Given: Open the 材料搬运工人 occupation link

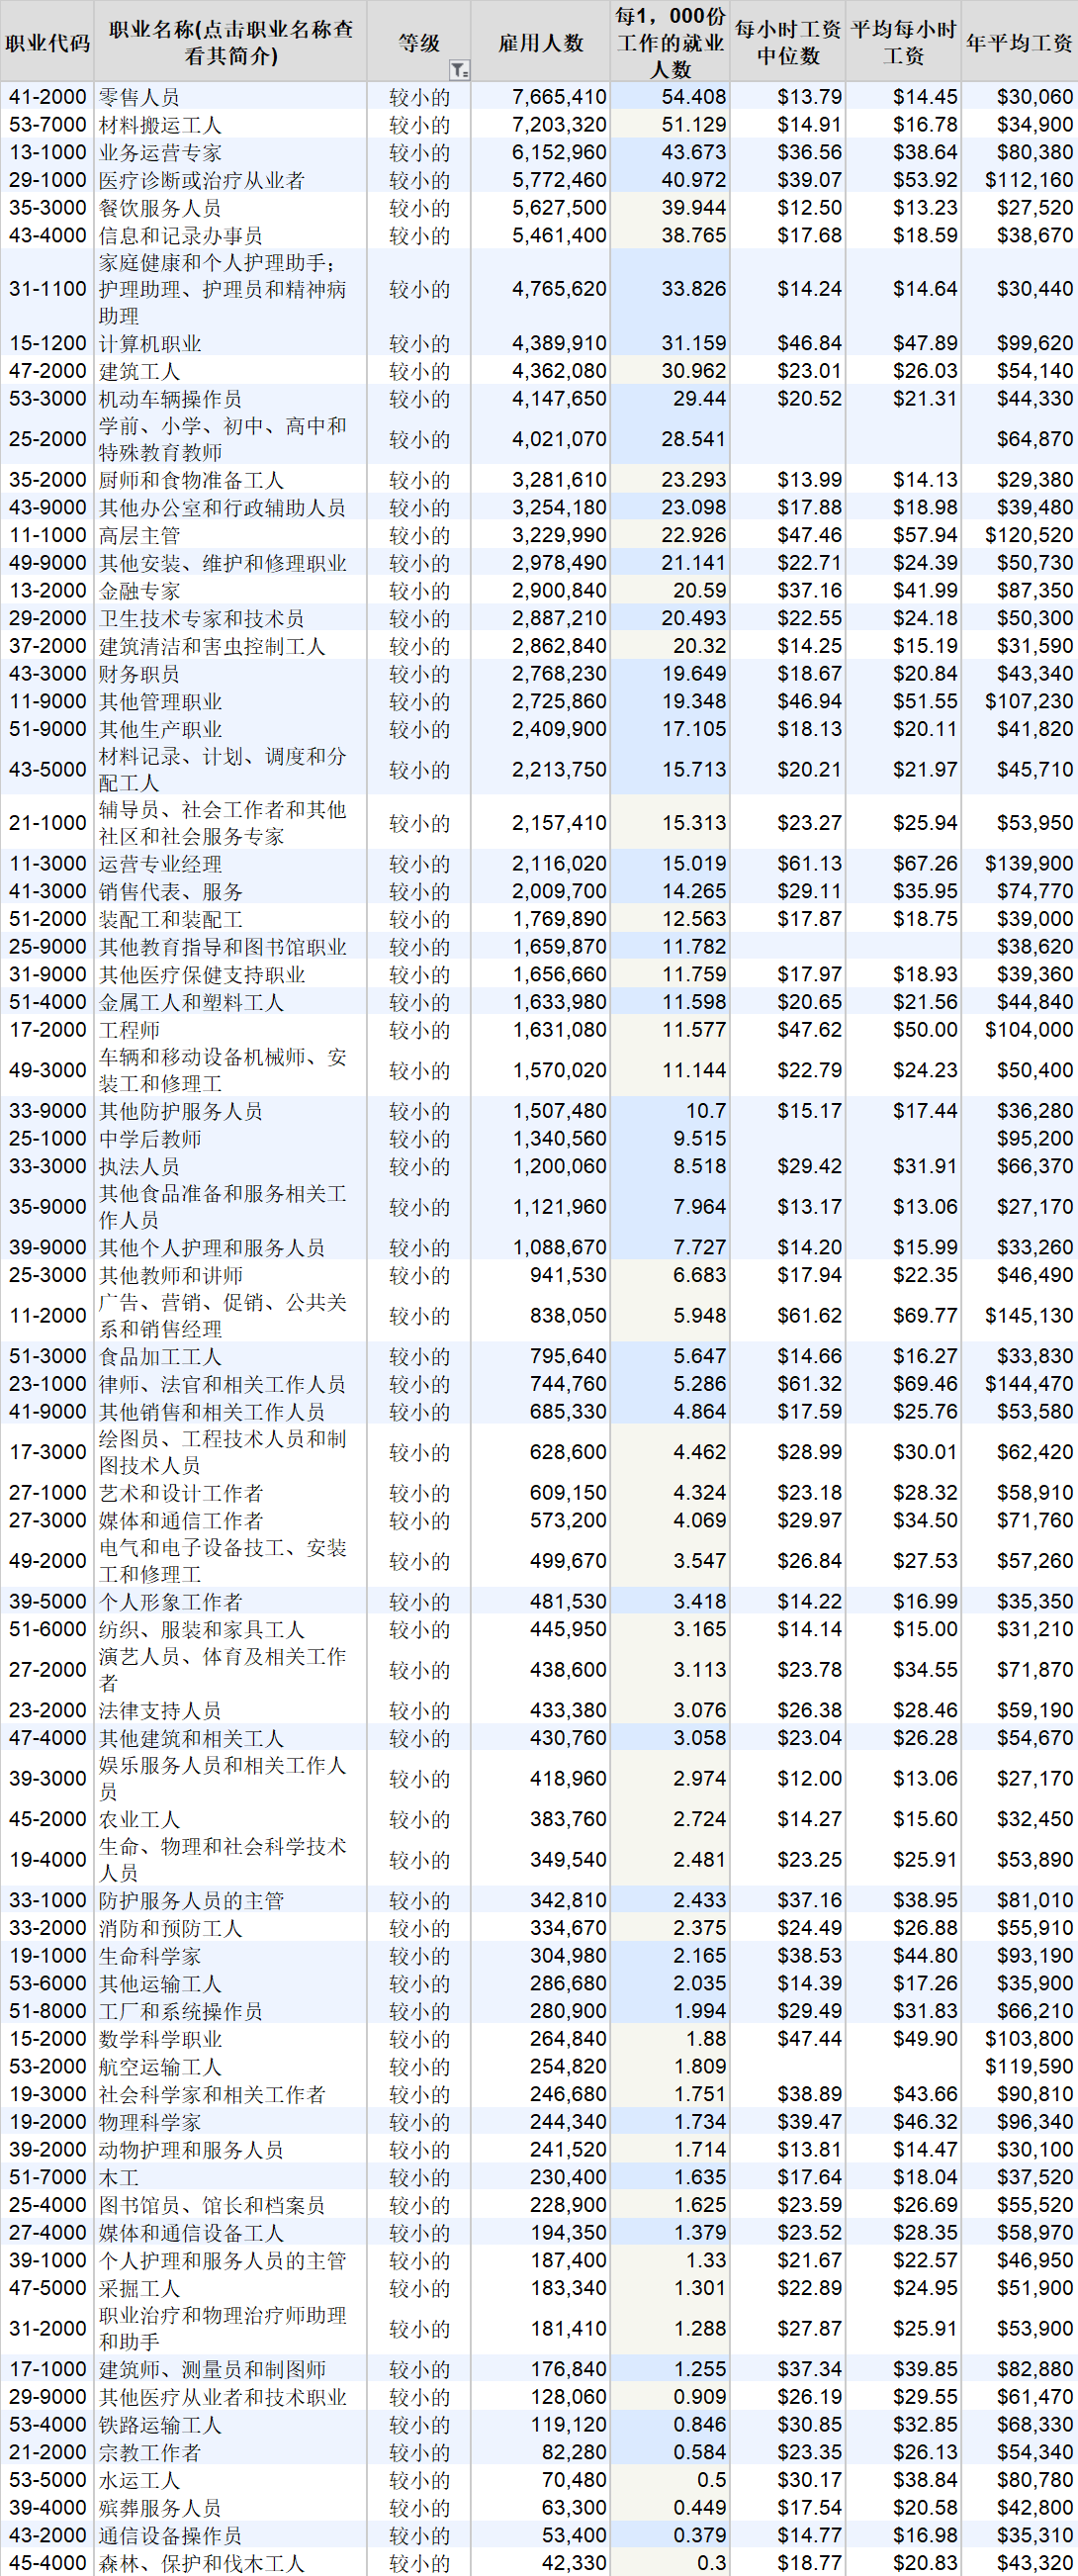Looking at the screenshot, I should (x=160, y=125).
